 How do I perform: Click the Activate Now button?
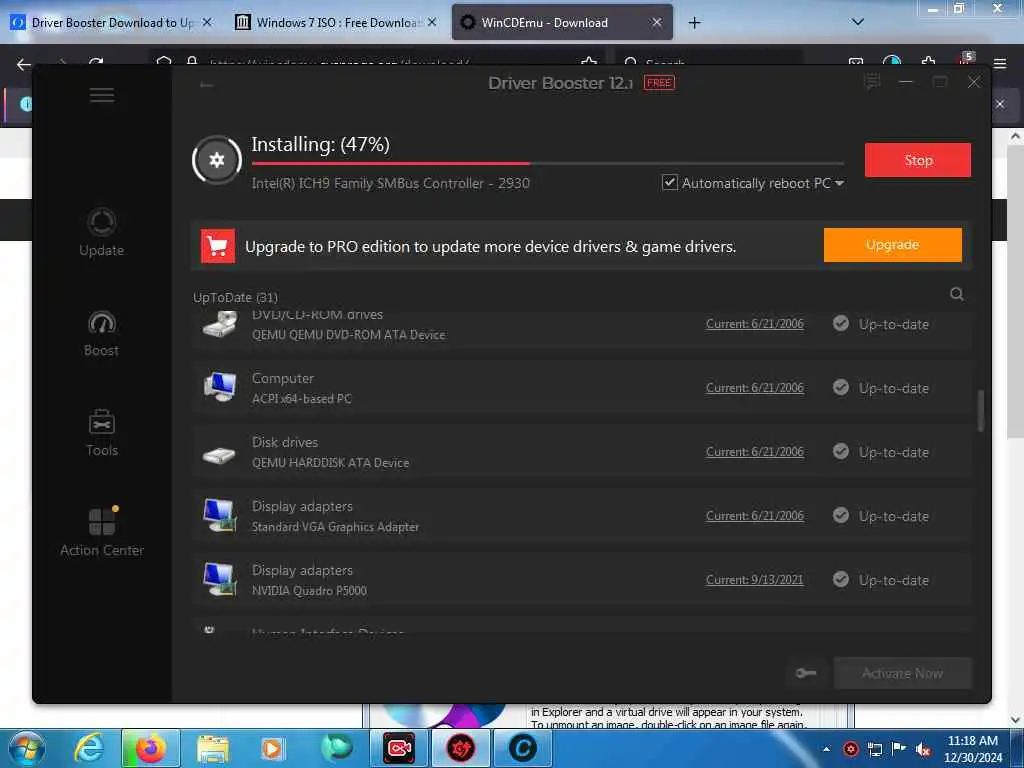[x=902, y=673]
